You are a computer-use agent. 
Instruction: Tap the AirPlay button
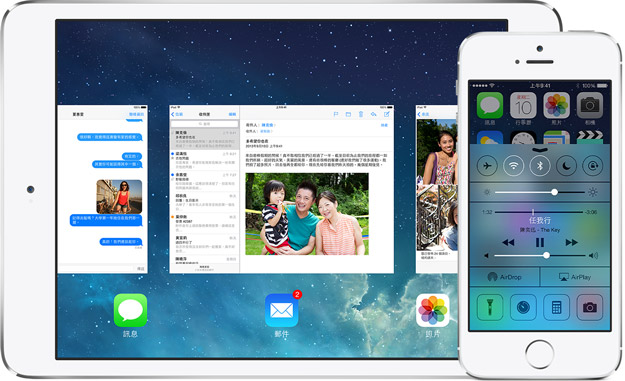(575, 277)
